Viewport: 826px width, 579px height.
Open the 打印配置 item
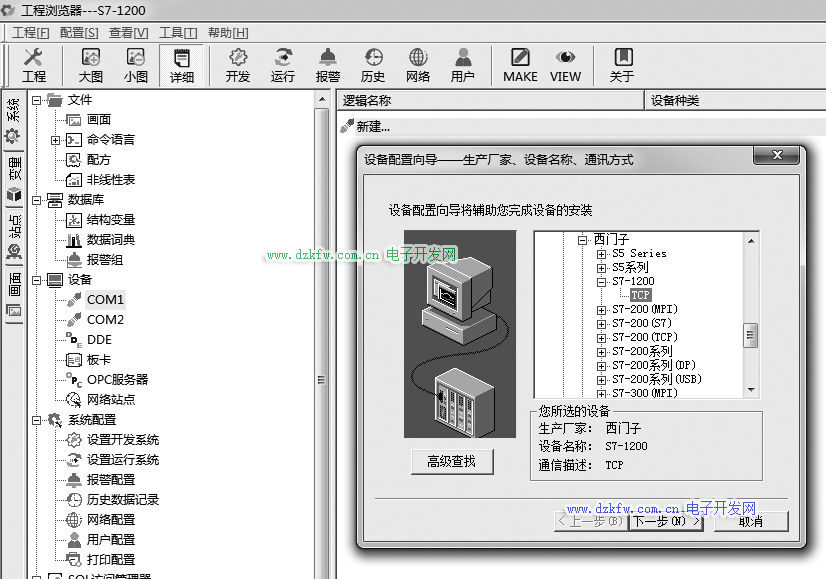111,560
